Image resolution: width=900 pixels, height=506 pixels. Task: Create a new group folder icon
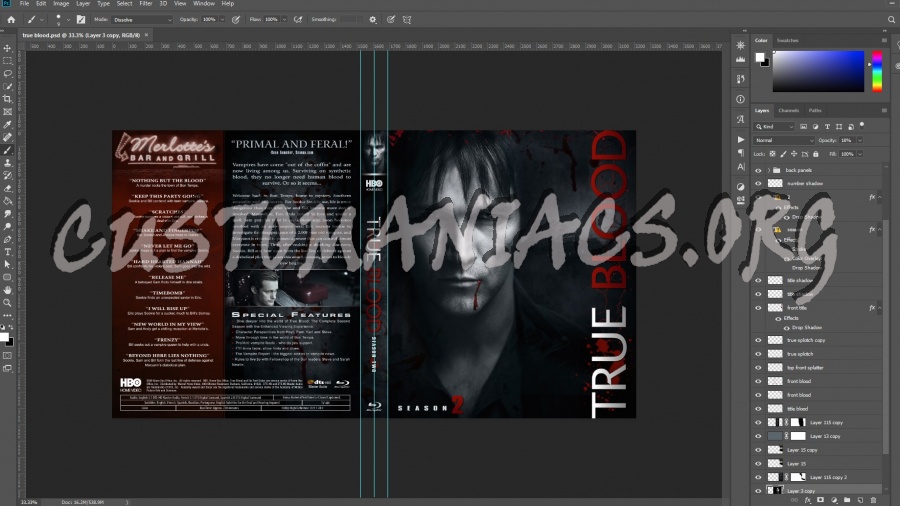[847, 500]
